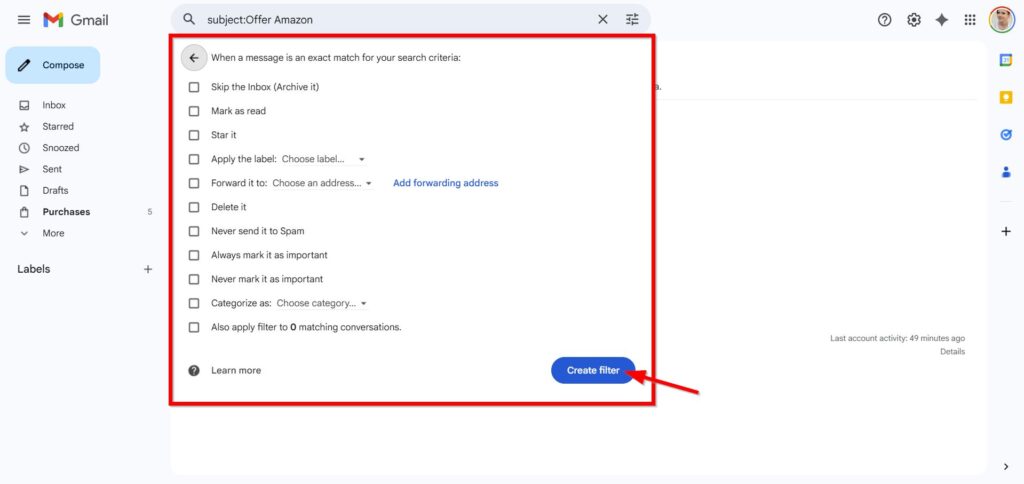Open the Choose category dropdown

tap(322, 303)
